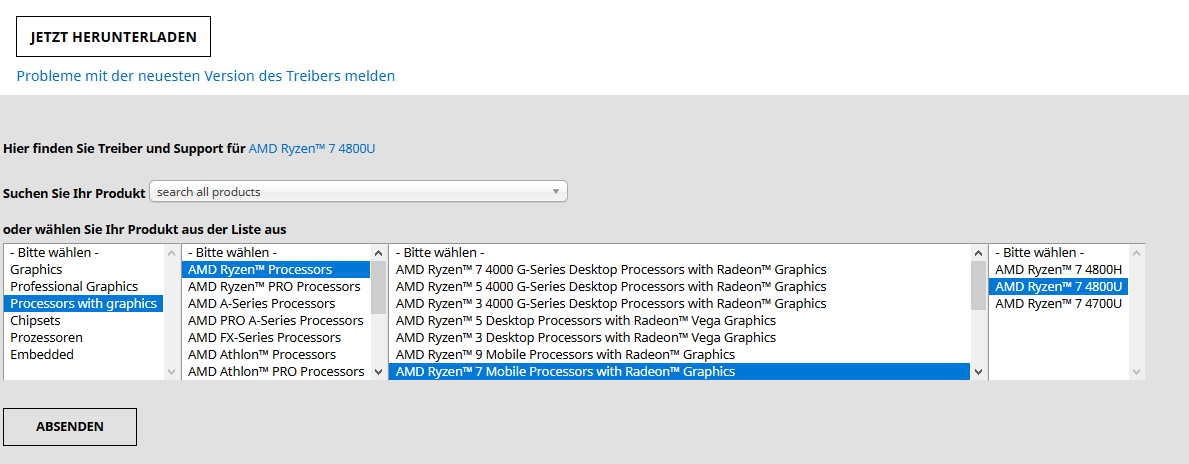Select AMD Ryzen™ 7 4800H model
This screenshot has width=1189, height=464.
(1059, 269)
